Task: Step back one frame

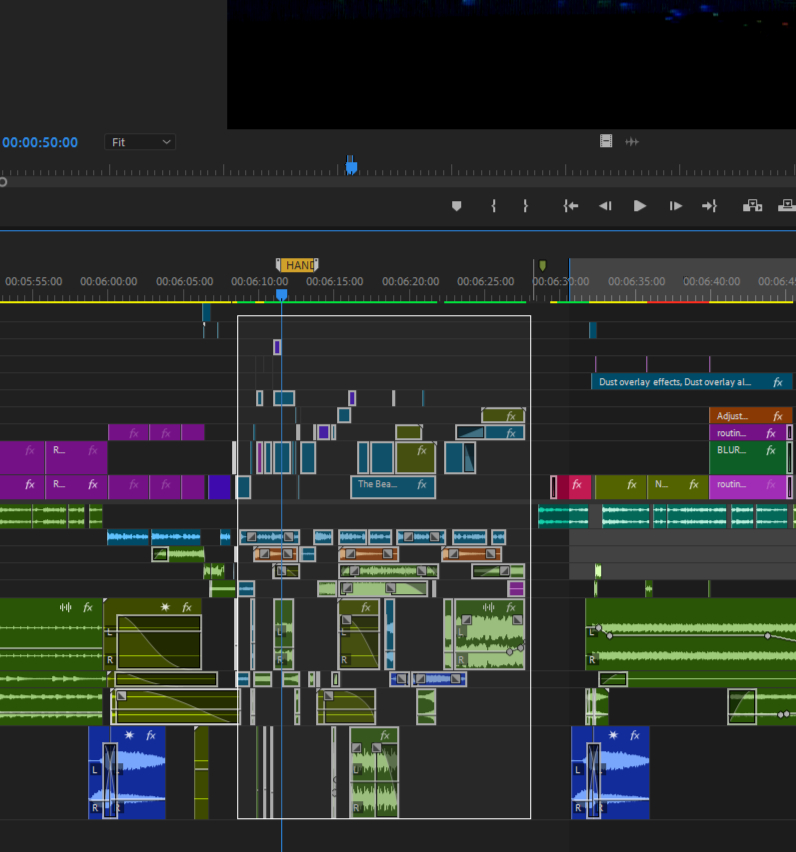Action: [x=605, y=206]
